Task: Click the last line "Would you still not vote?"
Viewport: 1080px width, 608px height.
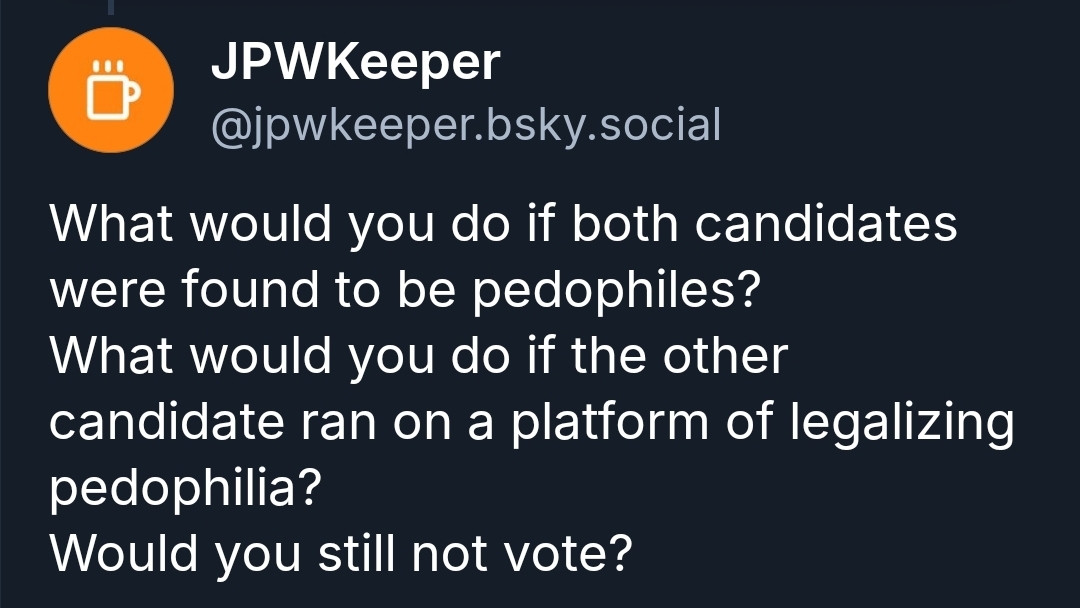Action: 341,553
